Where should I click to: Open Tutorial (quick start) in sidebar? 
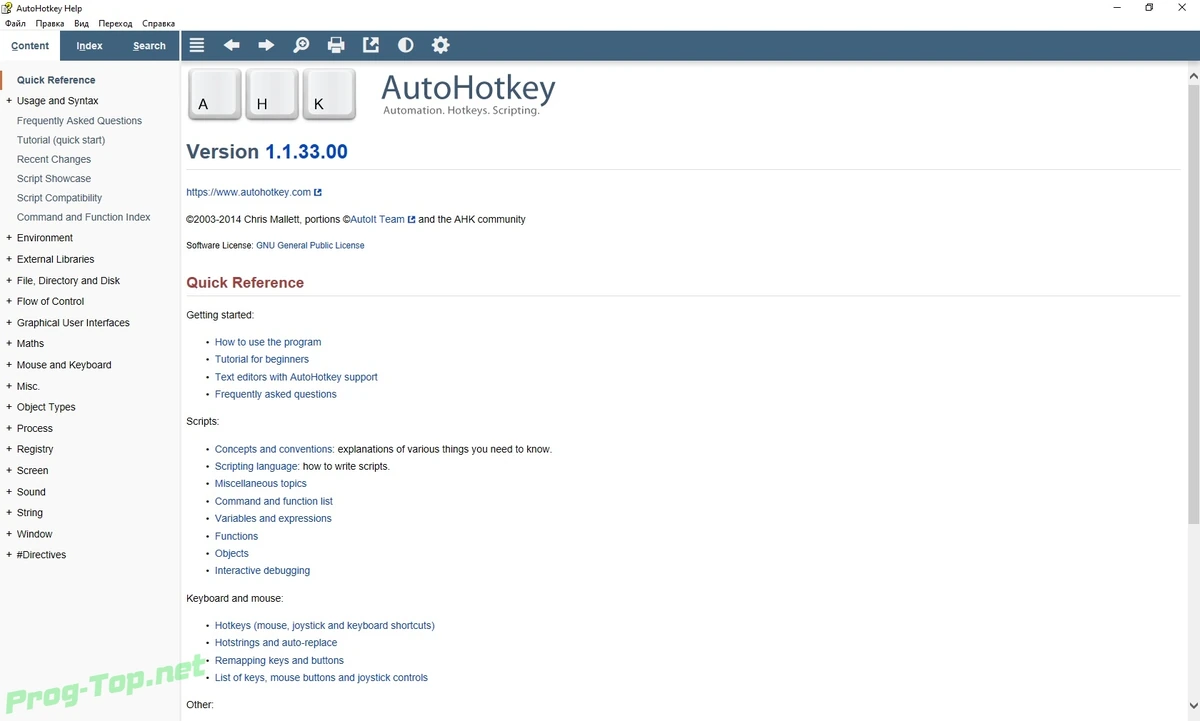[x=61, y=140]
